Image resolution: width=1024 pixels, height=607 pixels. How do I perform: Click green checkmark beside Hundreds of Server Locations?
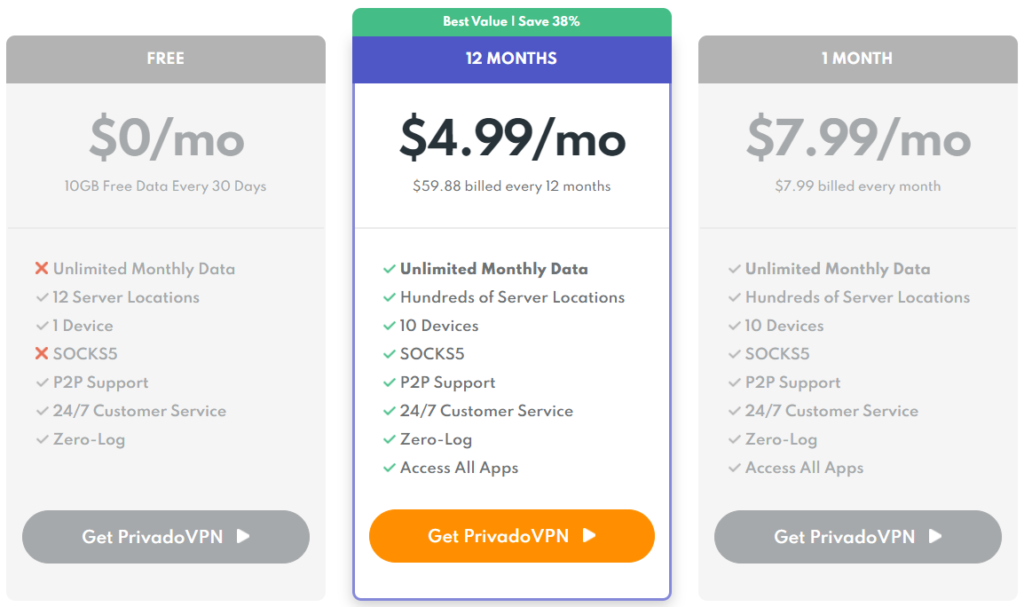pyautogui.click(x=389, y=297)
